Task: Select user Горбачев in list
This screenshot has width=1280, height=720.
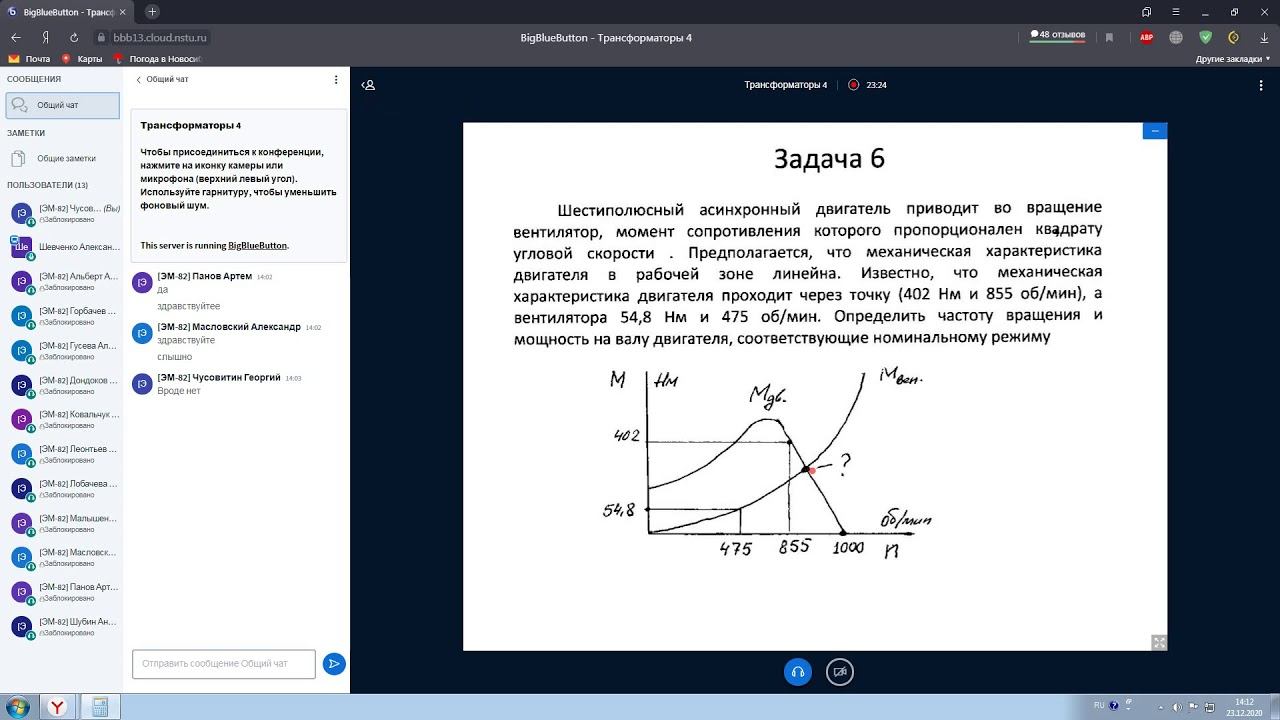Action: tap(62, 316)
